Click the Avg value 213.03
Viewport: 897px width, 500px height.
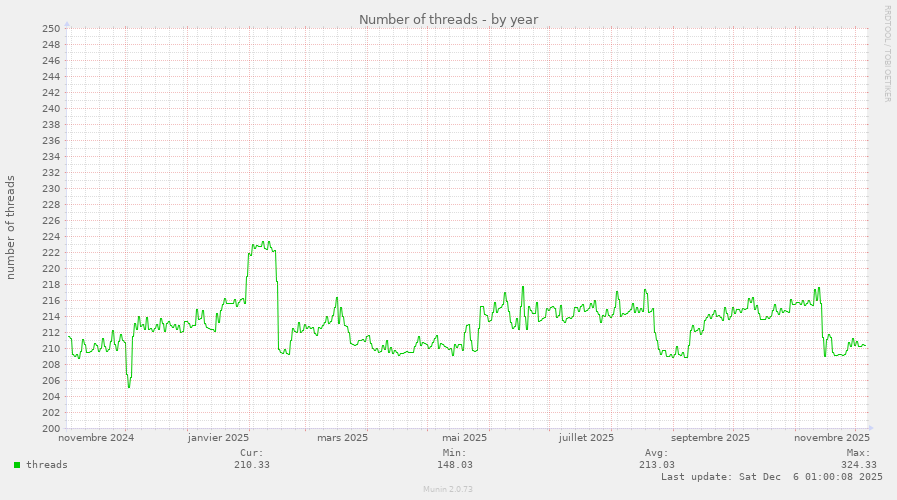657,465
